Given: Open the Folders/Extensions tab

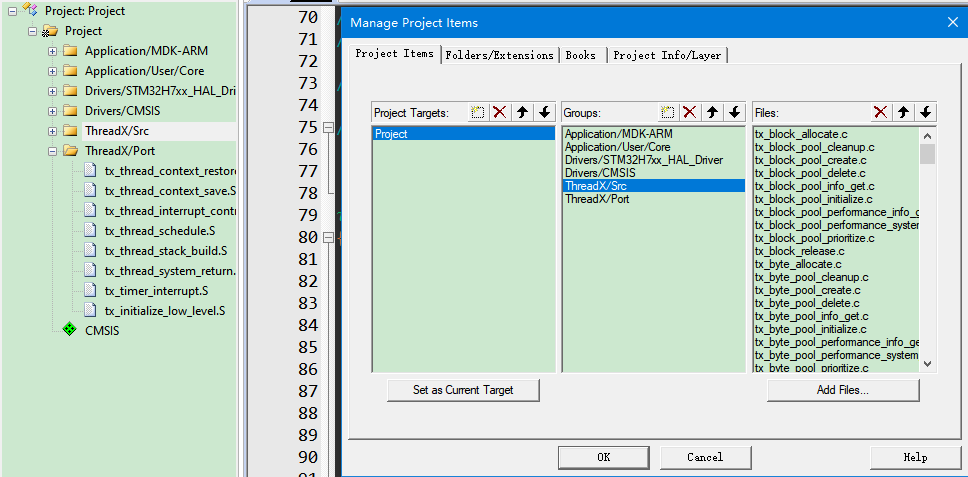Looking at the screenshot, I should tap(499, 55).
